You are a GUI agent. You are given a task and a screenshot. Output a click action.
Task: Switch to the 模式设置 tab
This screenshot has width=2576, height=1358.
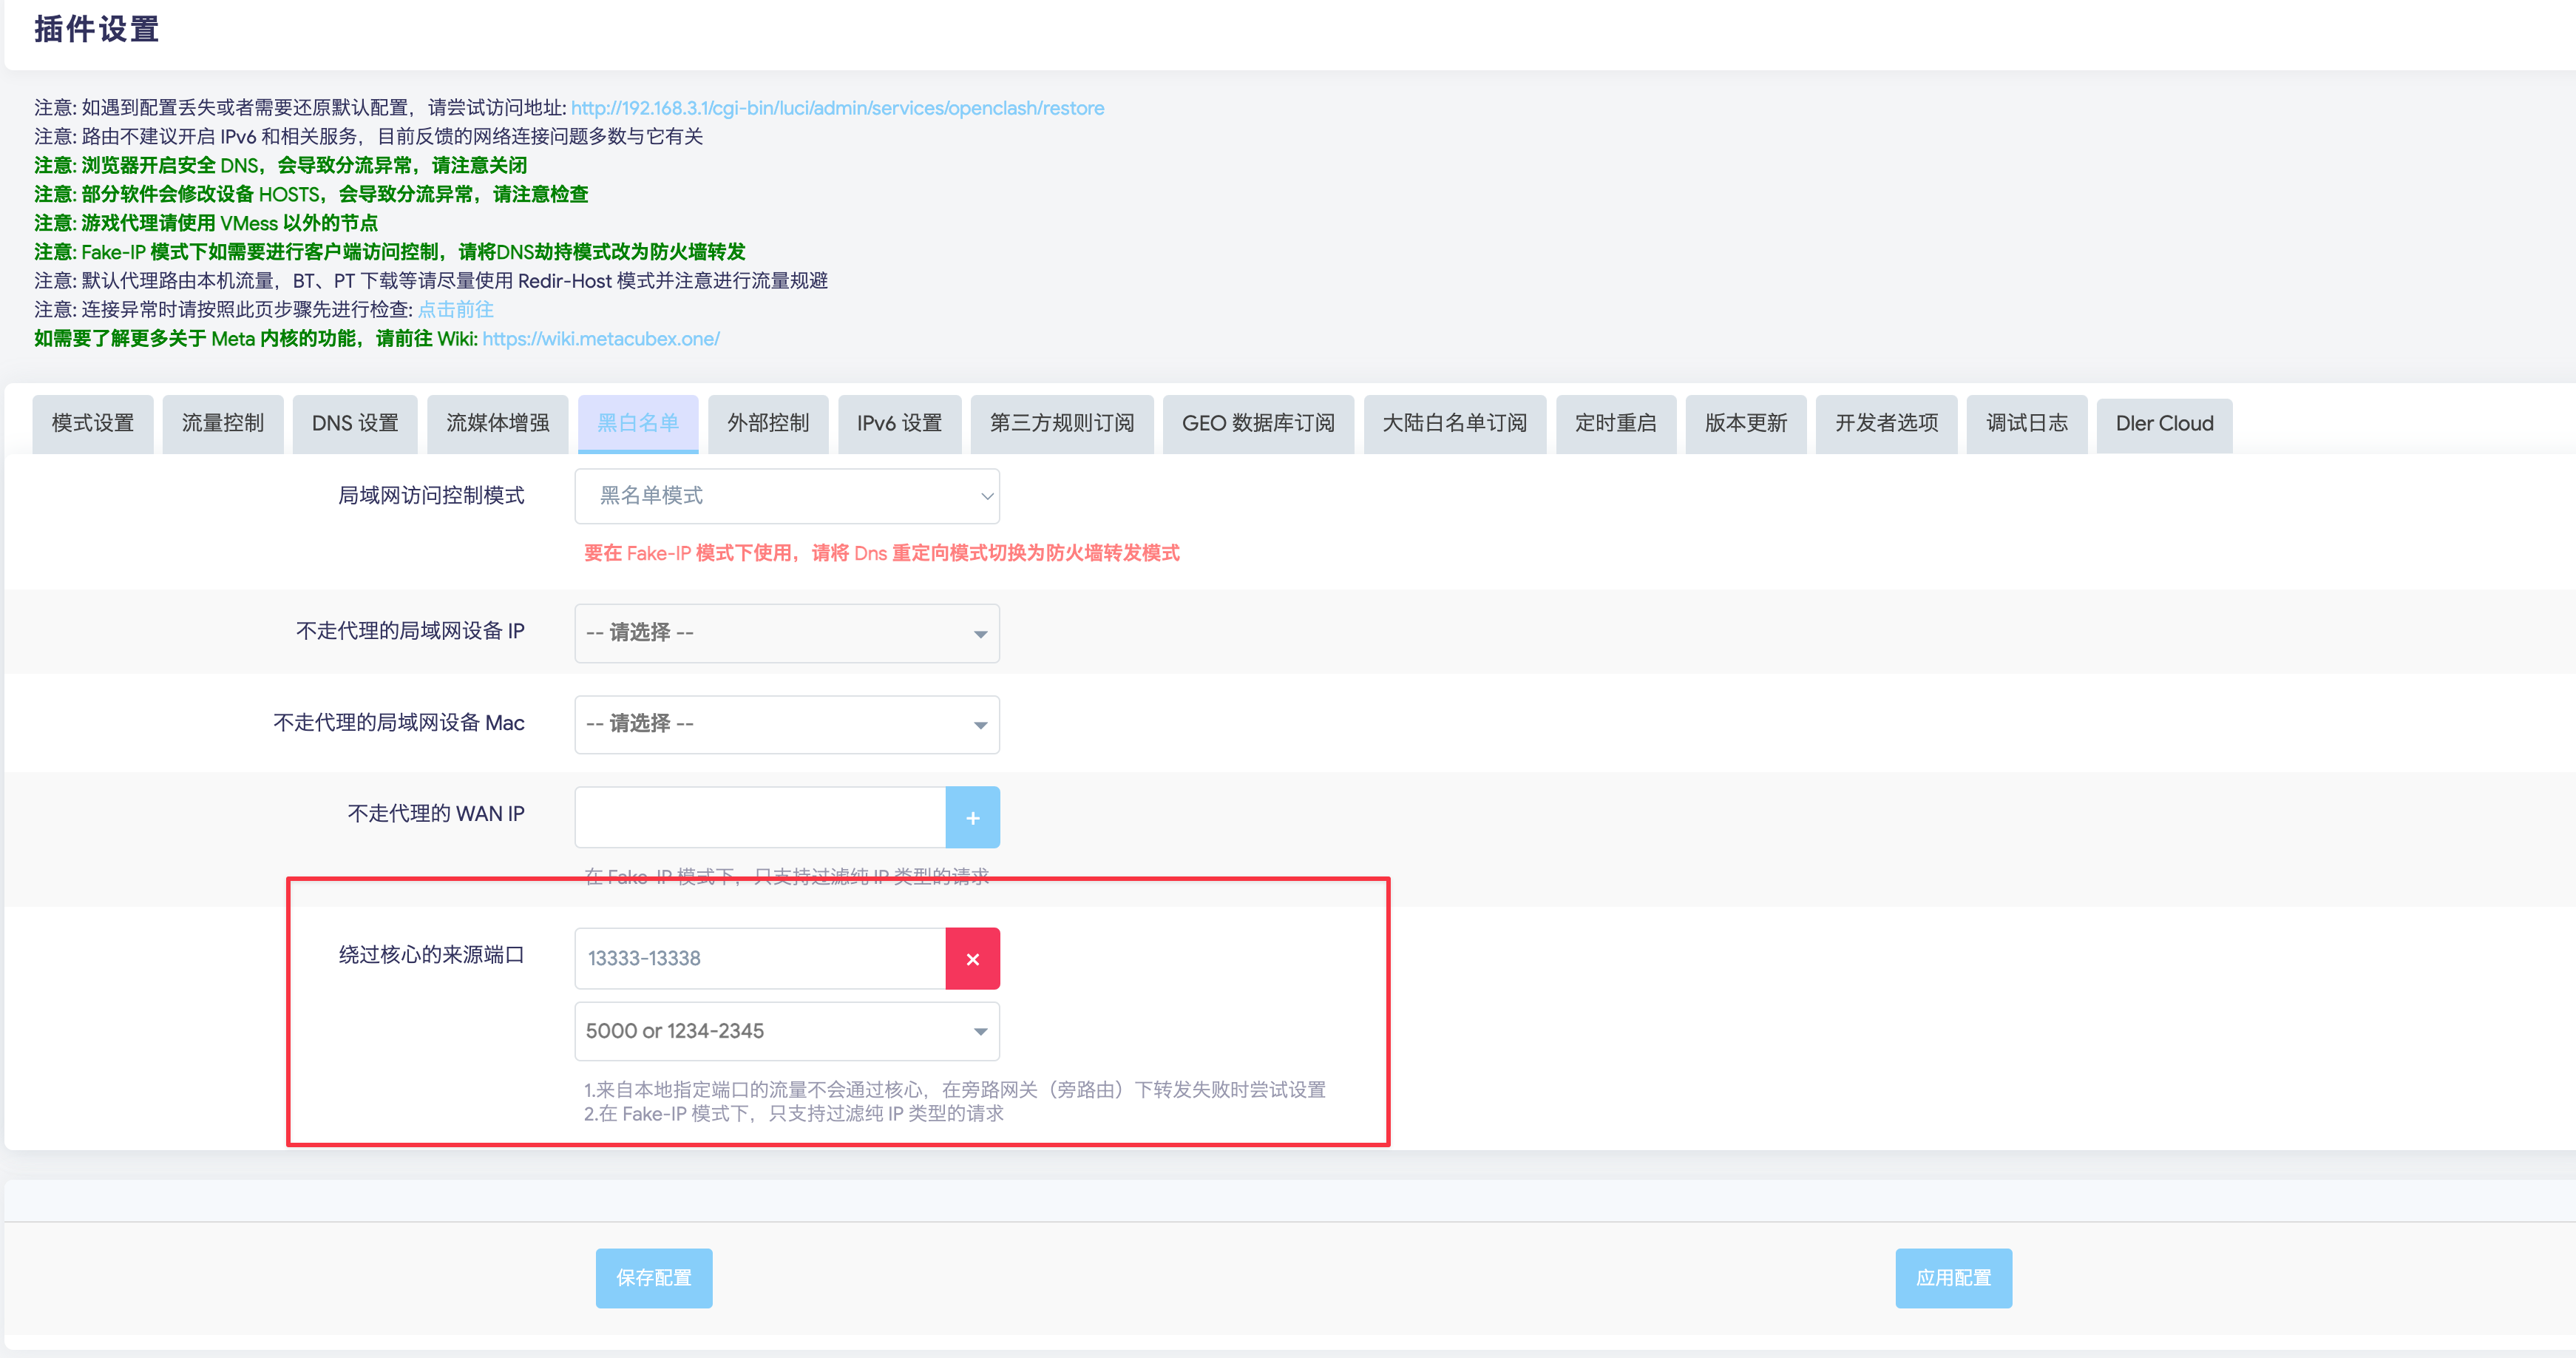point(93,424)
